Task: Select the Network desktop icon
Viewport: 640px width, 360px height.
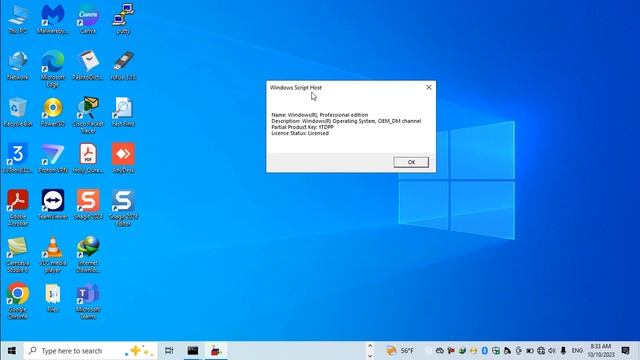Action: click(18, 66)
